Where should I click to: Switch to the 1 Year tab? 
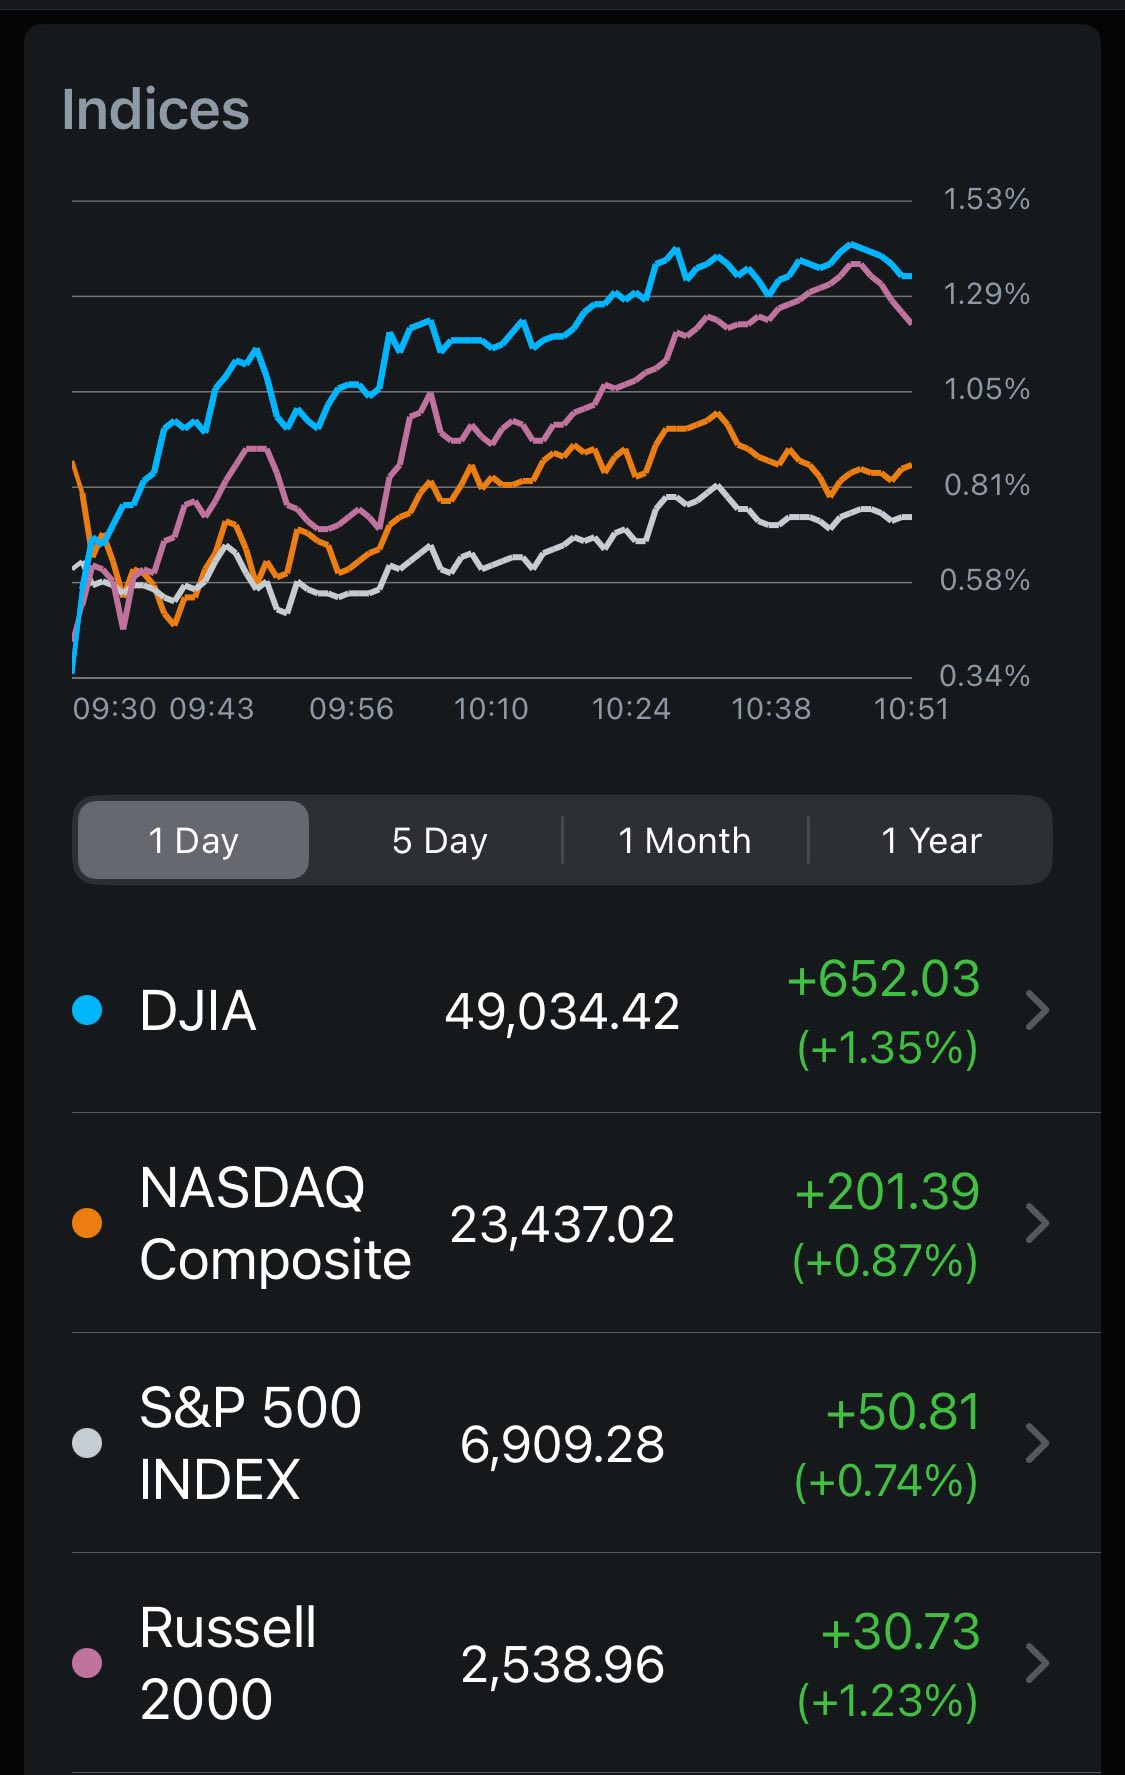(x=931, y=840)
